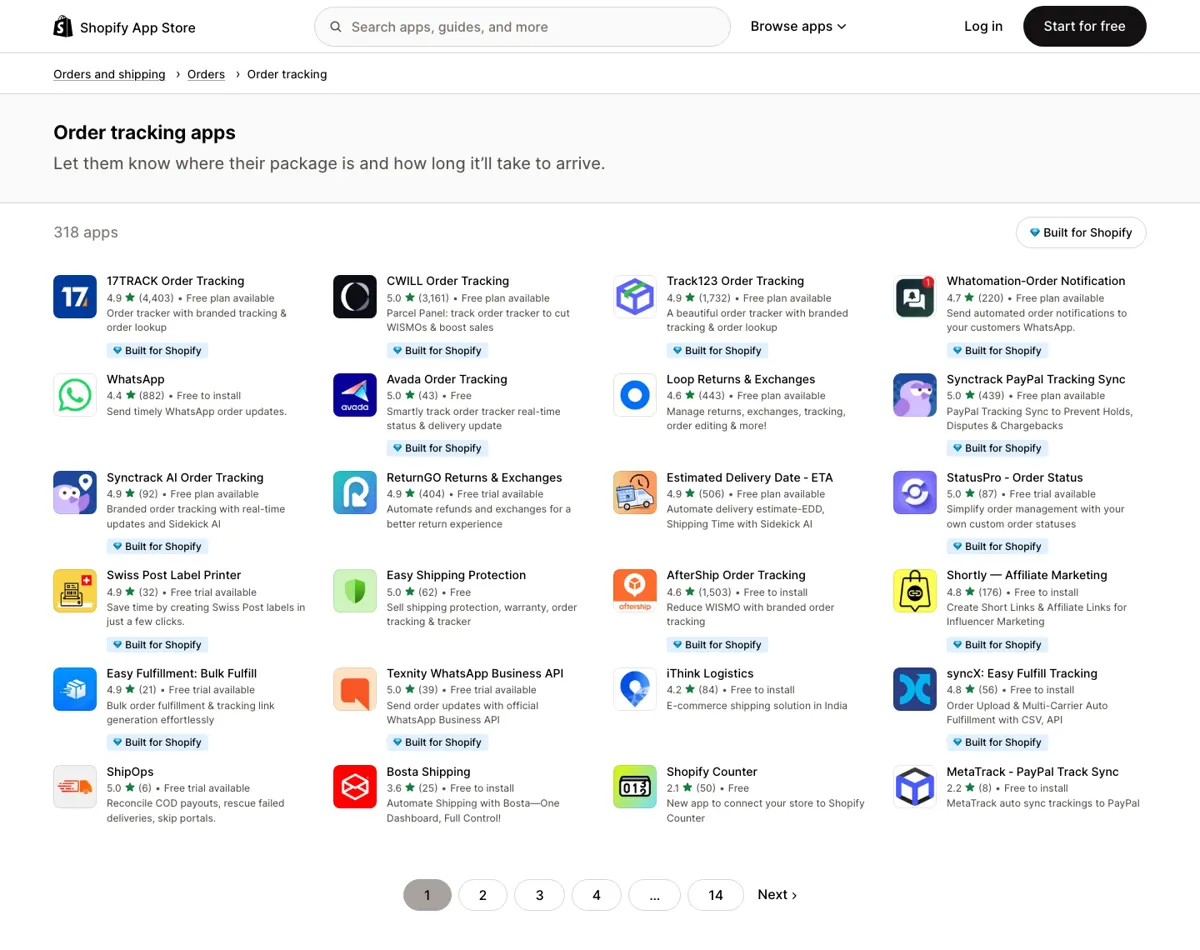The height and width of the screenshot is (950, 1200).
Task: Expand the Browse apps dropdown
Action: [x=798, y=27]
